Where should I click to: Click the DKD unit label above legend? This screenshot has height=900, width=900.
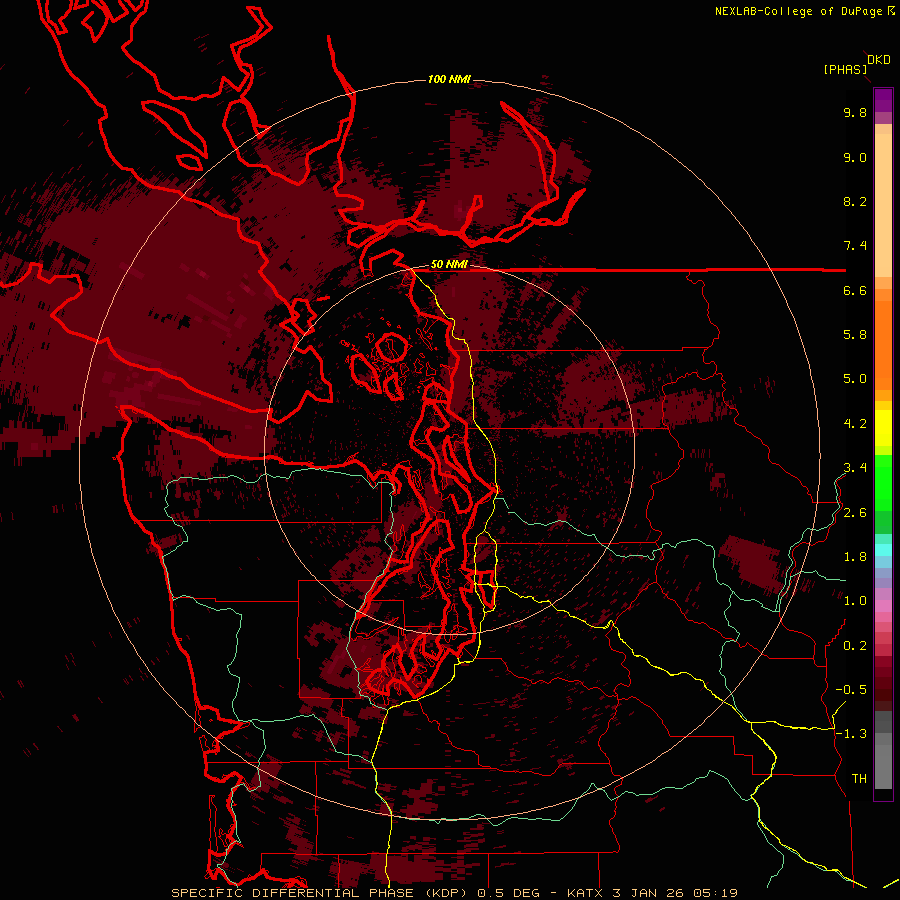(x=879, y=60)
